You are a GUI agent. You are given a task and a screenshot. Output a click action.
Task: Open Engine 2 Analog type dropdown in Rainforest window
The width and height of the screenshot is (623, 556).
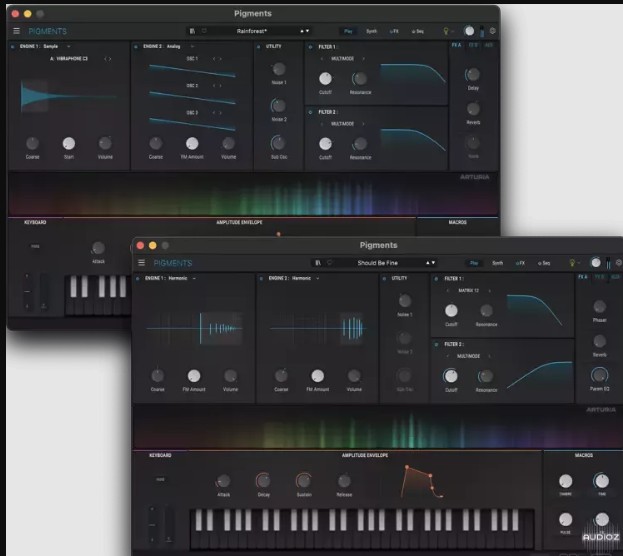(x=192, y=46)
